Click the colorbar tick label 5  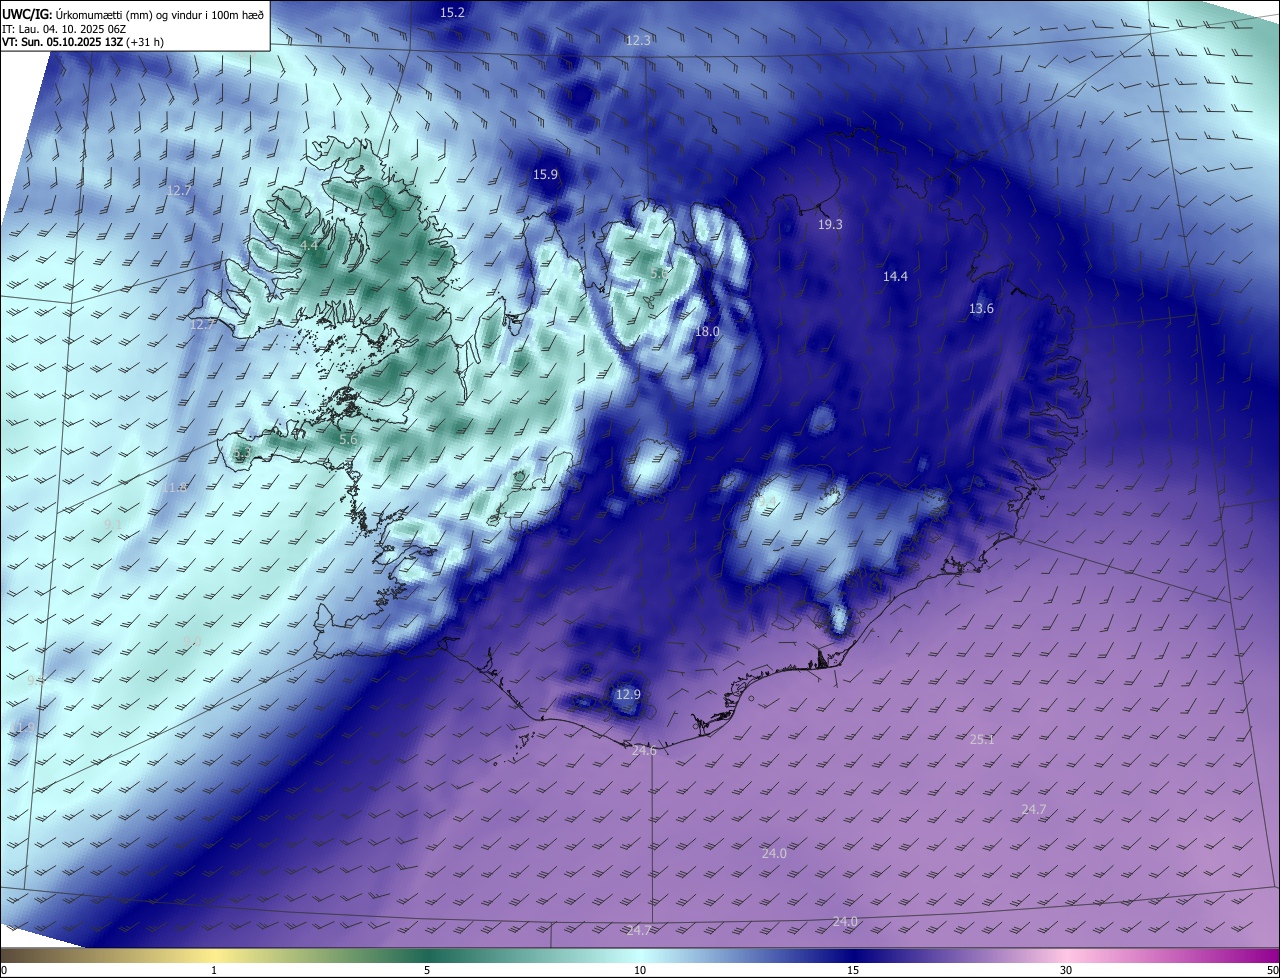427,970
